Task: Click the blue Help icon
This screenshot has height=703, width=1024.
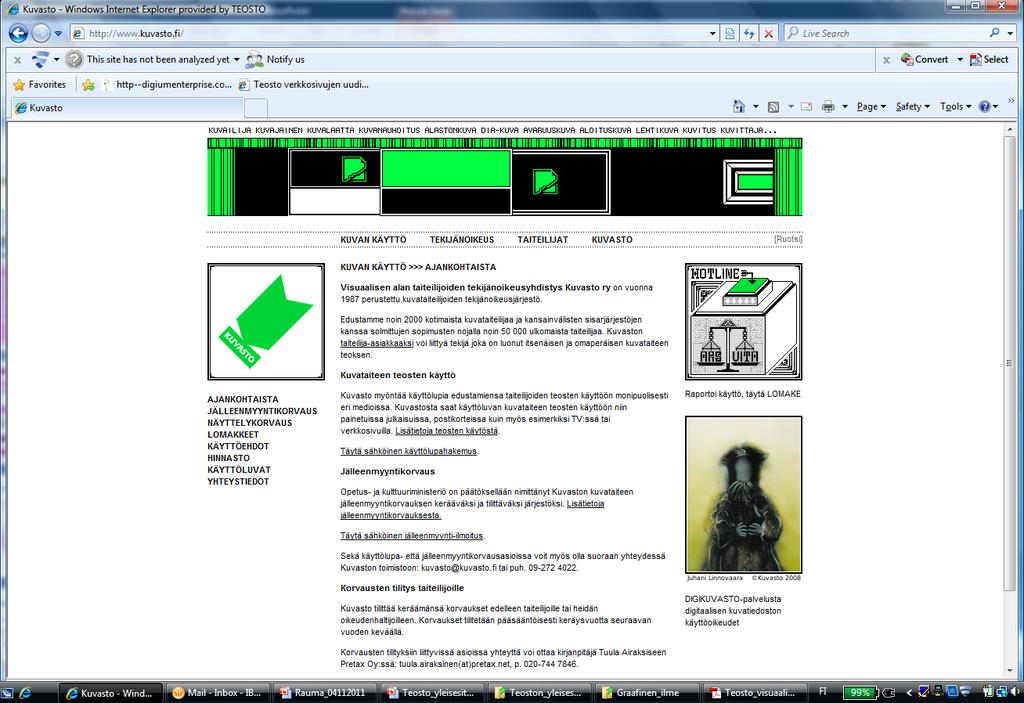Action: click(984, 106)
